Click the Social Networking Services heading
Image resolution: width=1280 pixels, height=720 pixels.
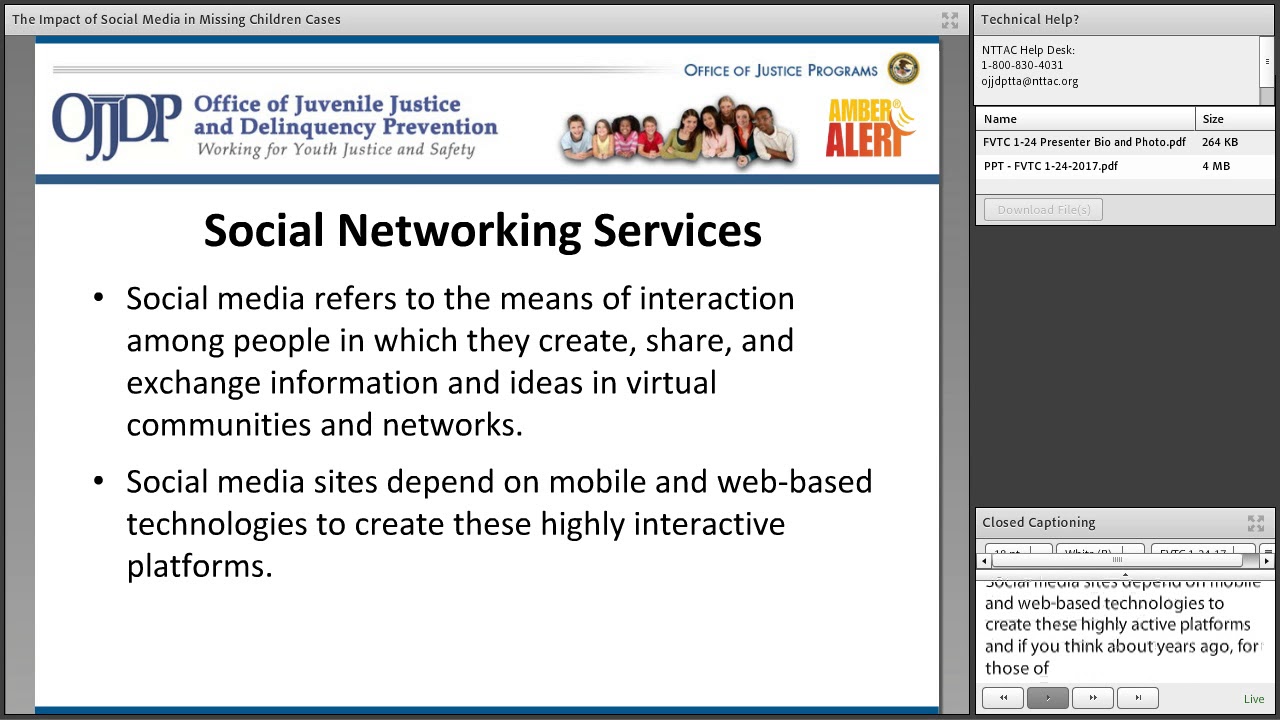click(x=483, y=230)
